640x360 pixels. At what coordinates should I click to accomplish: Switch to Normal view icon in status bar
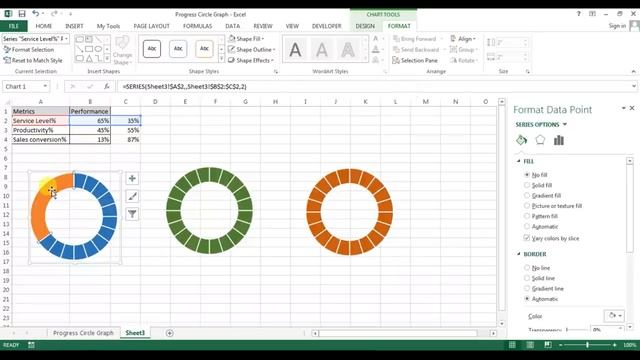pos(512,345)
